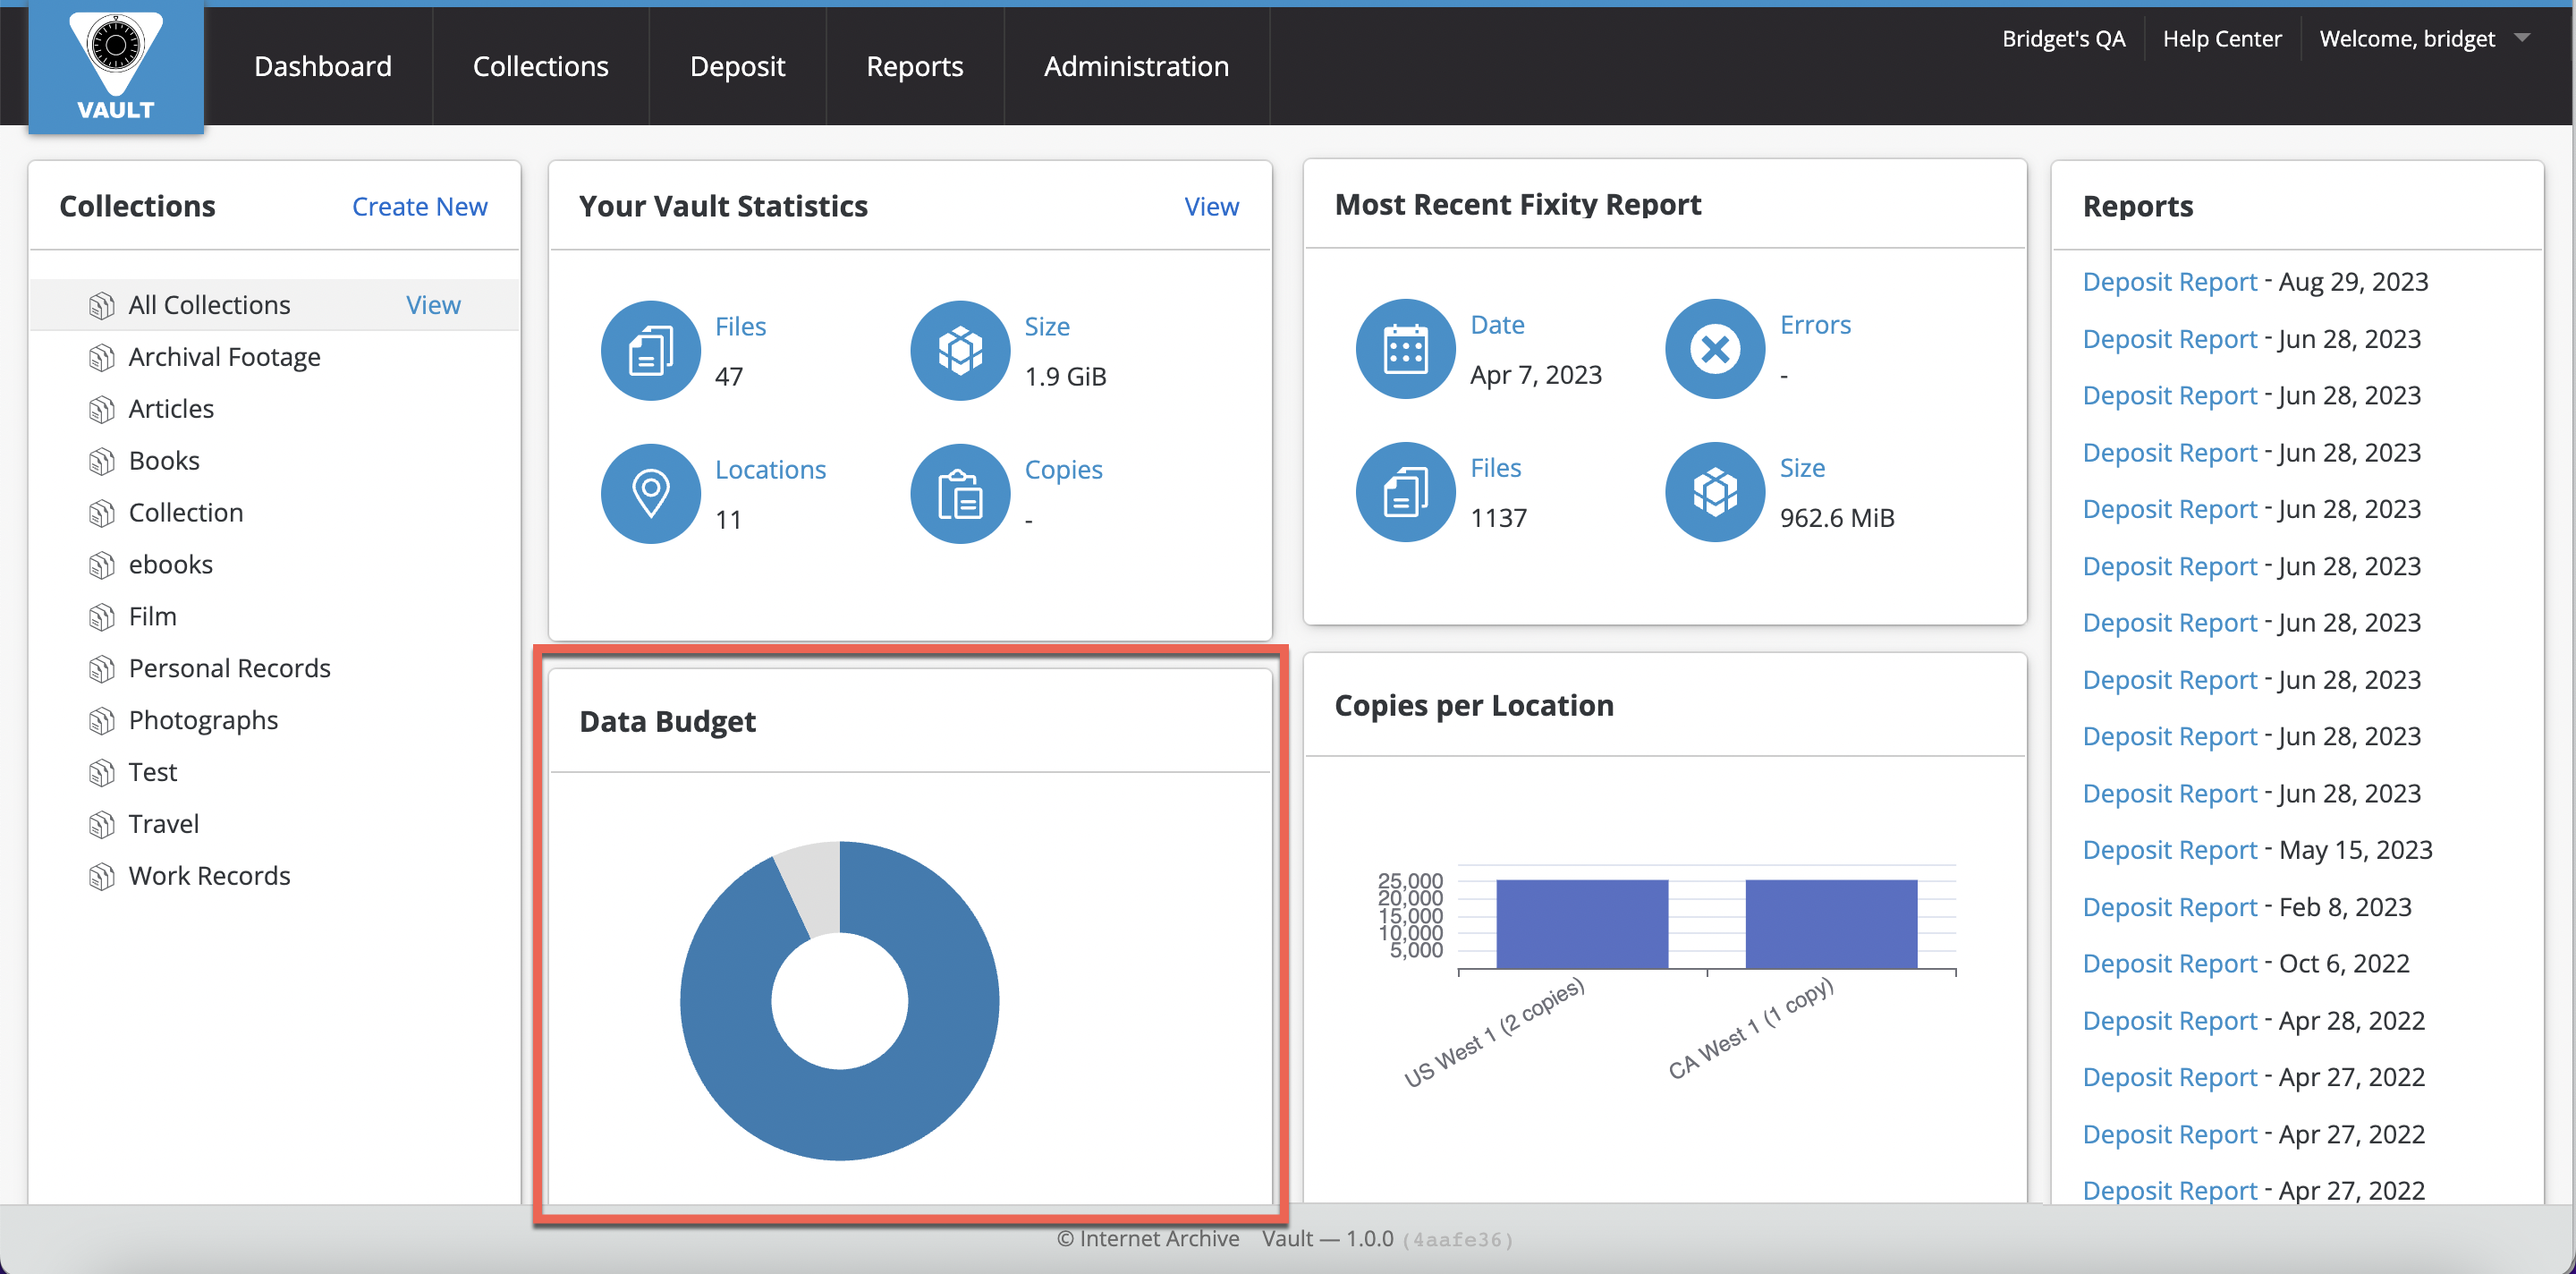Open the Aug 29, 2023 Deposit Report

click(x=2169, y=282)
